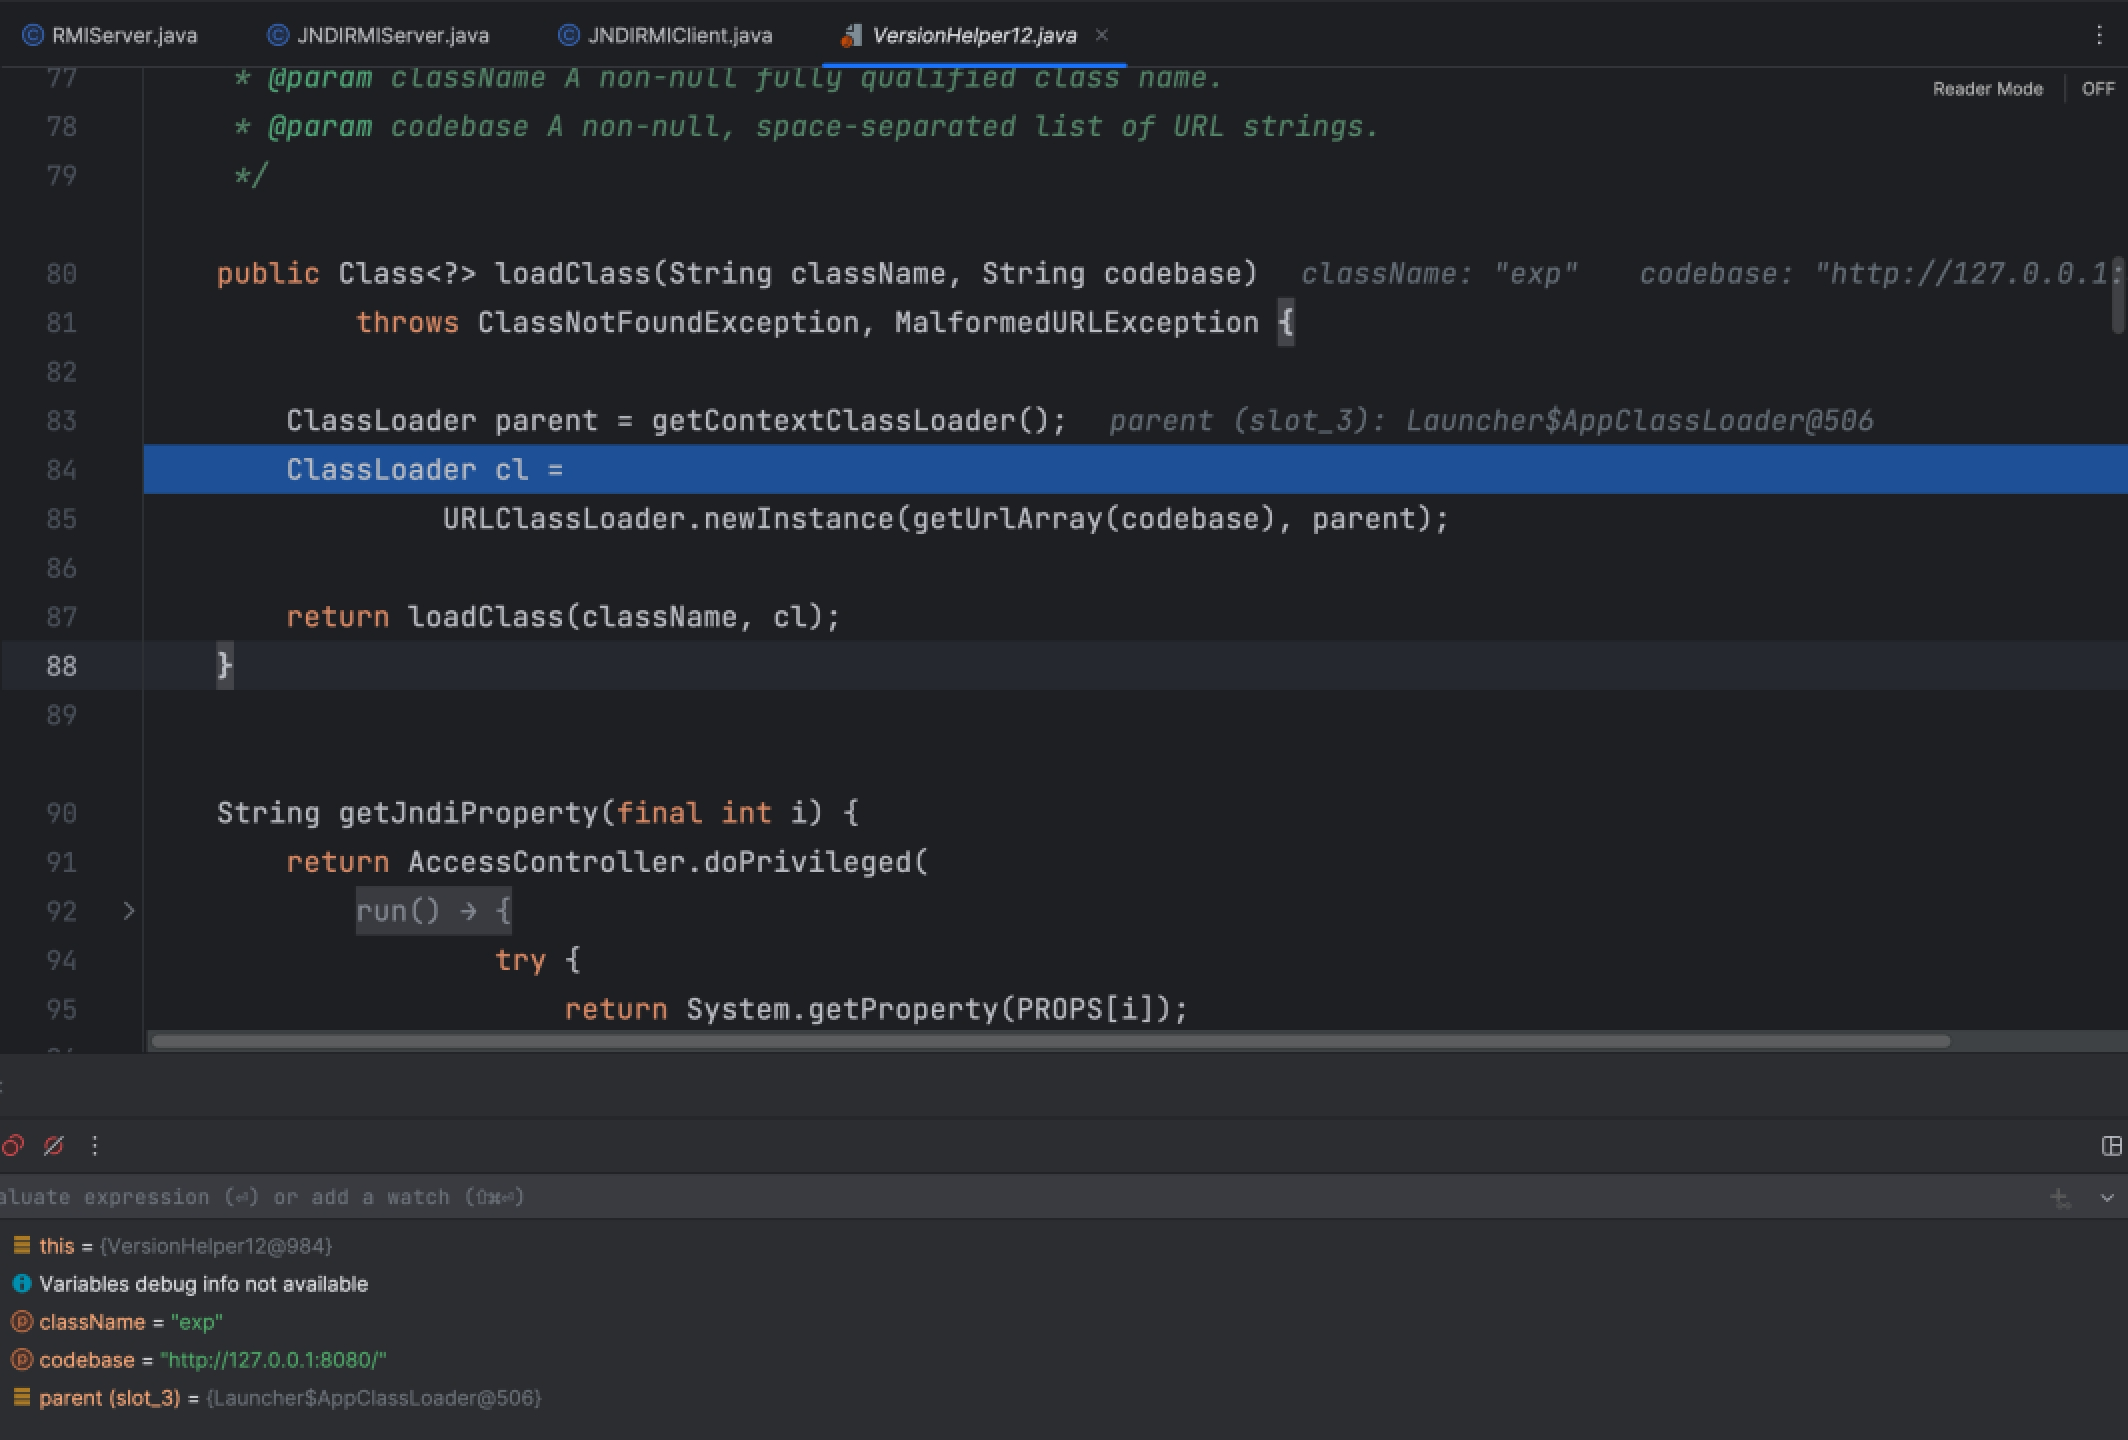The image size is (2128, 1440).
Task: Click the inline codebase hint on line 80
Action: [x=1883, y=274]
